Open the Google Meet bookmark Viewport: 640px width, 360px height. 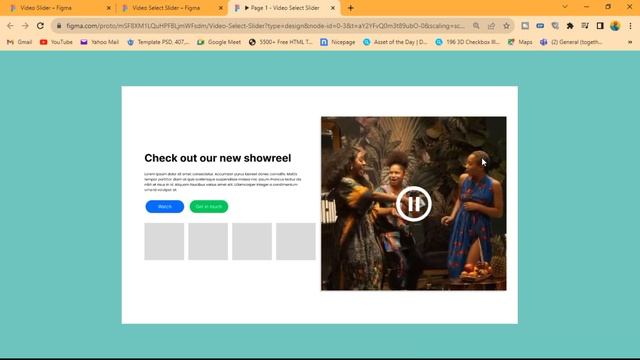tap(219, 42)
